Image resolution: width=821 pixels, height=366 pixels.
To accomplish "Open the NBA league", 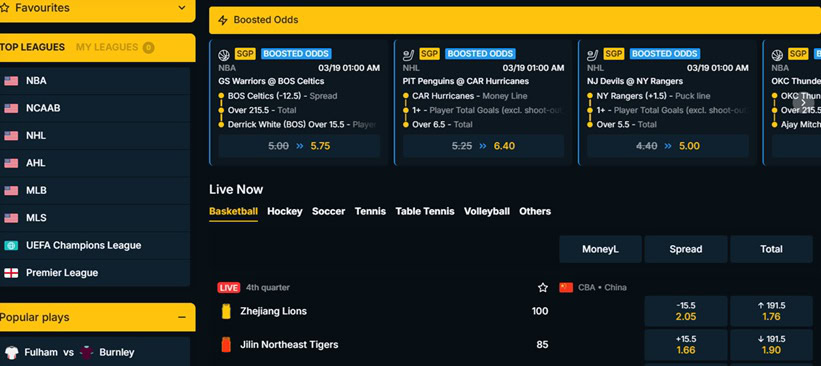I will click(95, 81).
